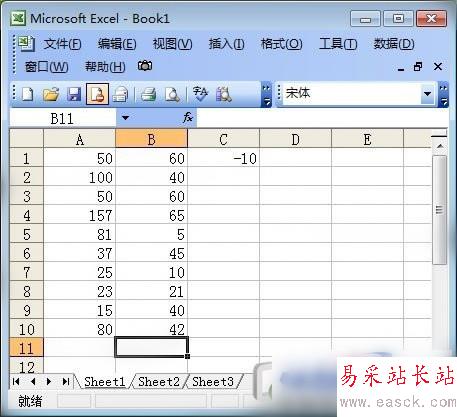Click the Excel logo in the title bar
This screenshot has height=417, width=457.
(x=18, y=18)
